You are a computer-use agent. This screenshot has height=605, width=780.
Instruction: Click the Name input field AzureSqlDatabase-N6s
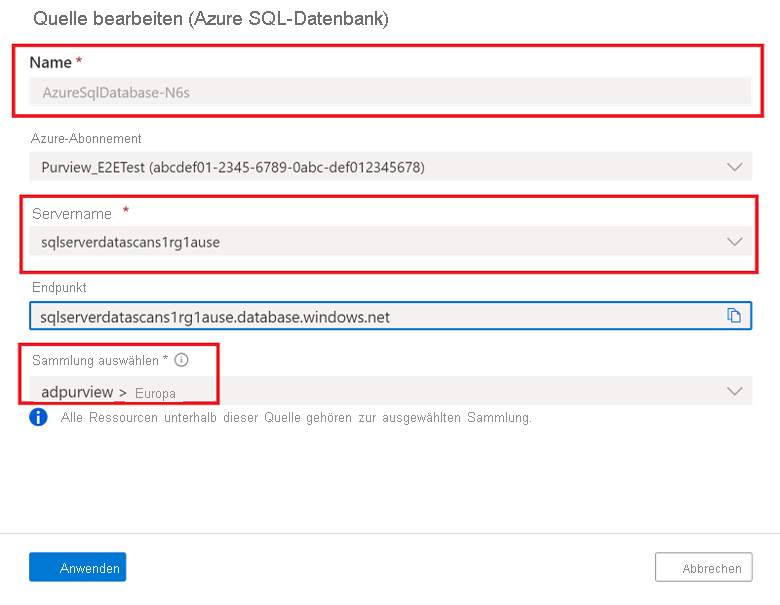(x=390, y=92)
